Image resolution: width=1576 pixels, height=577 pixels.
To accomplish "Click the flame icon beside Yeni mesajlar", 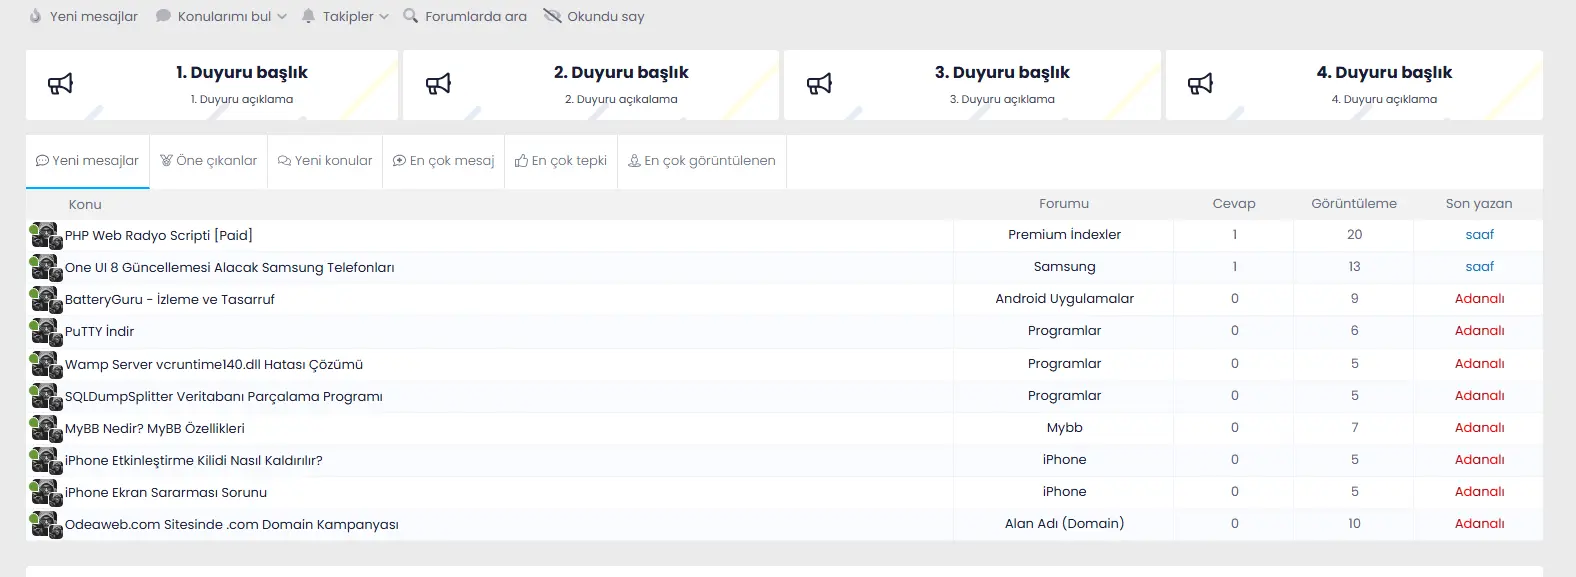I will pos(36,16).
